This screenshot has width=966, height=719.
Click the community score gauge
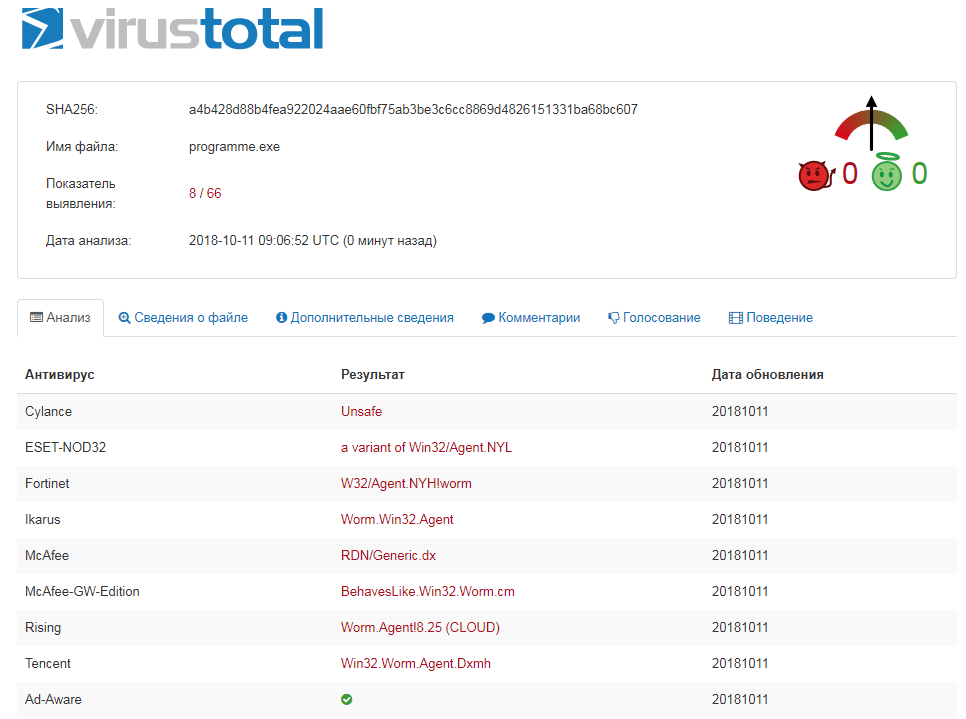point(871,124)
